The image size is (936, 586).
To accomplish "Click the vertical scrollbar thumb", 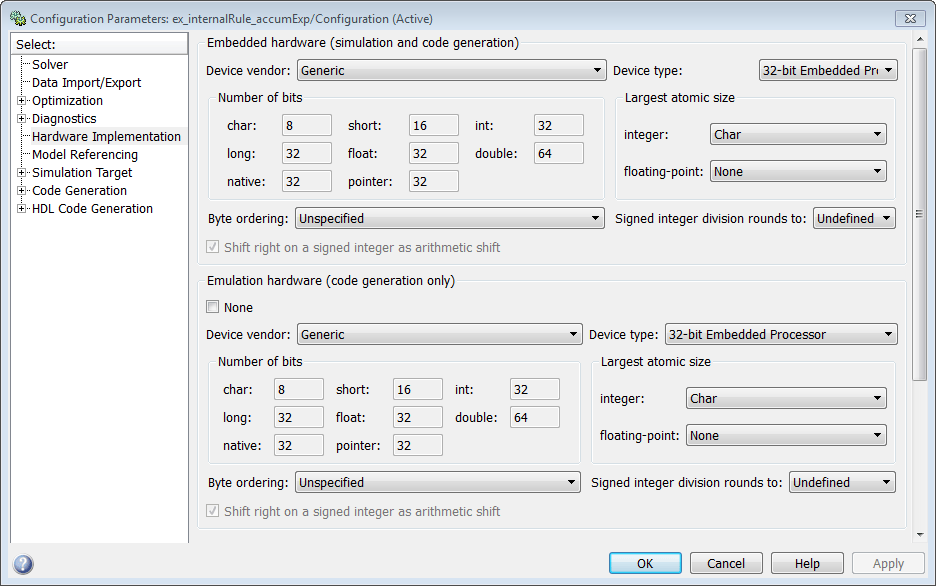I will tap(919, 214).
